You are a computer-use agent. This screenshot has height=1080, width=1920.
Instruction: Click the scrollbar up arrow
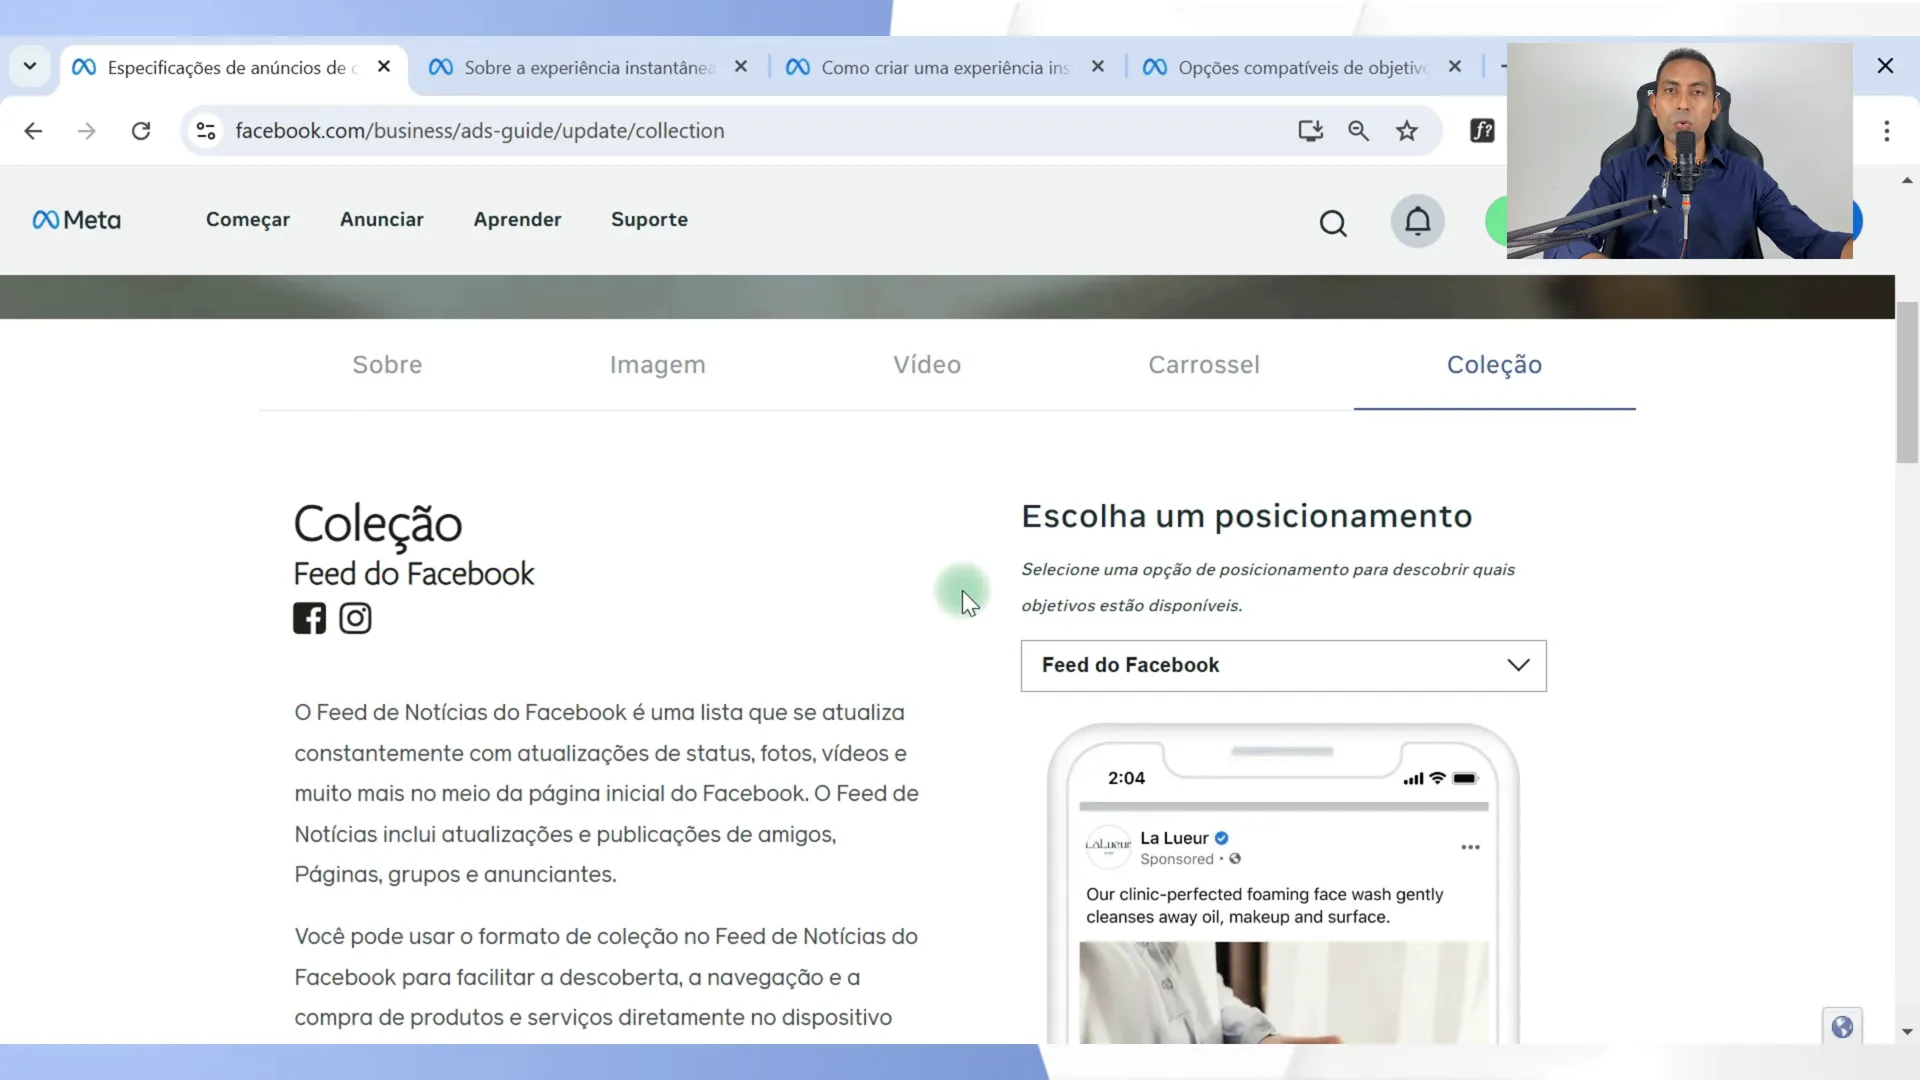click(x=1907, y=181)
